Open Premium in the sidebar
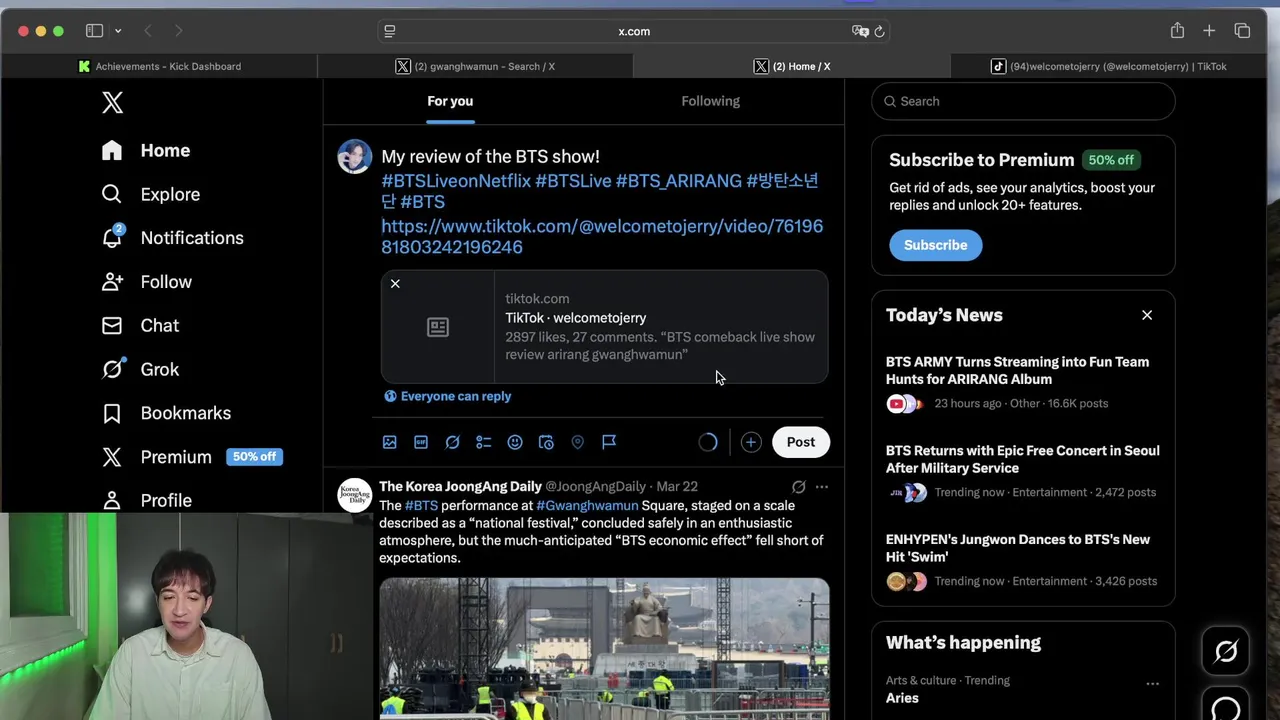Screen dimensions: 1280x720 pyautogui.click(x=157, y=457)
